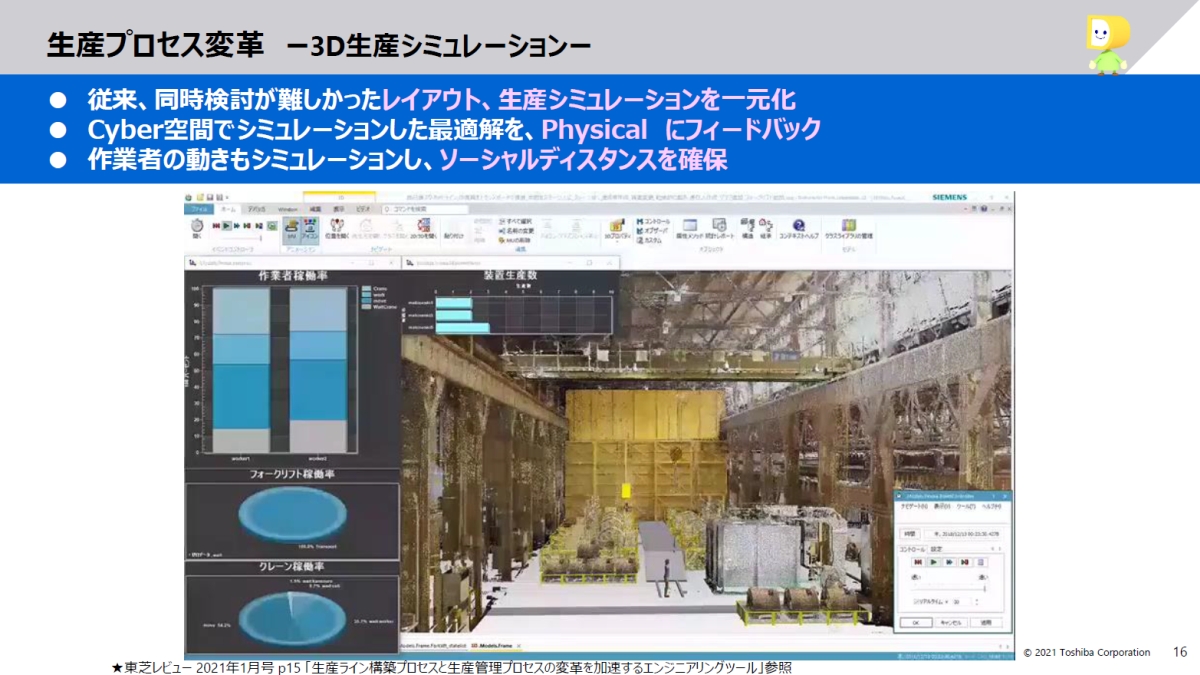
Task: Click the クレーン稼働率 chart title
Action: 293,567
